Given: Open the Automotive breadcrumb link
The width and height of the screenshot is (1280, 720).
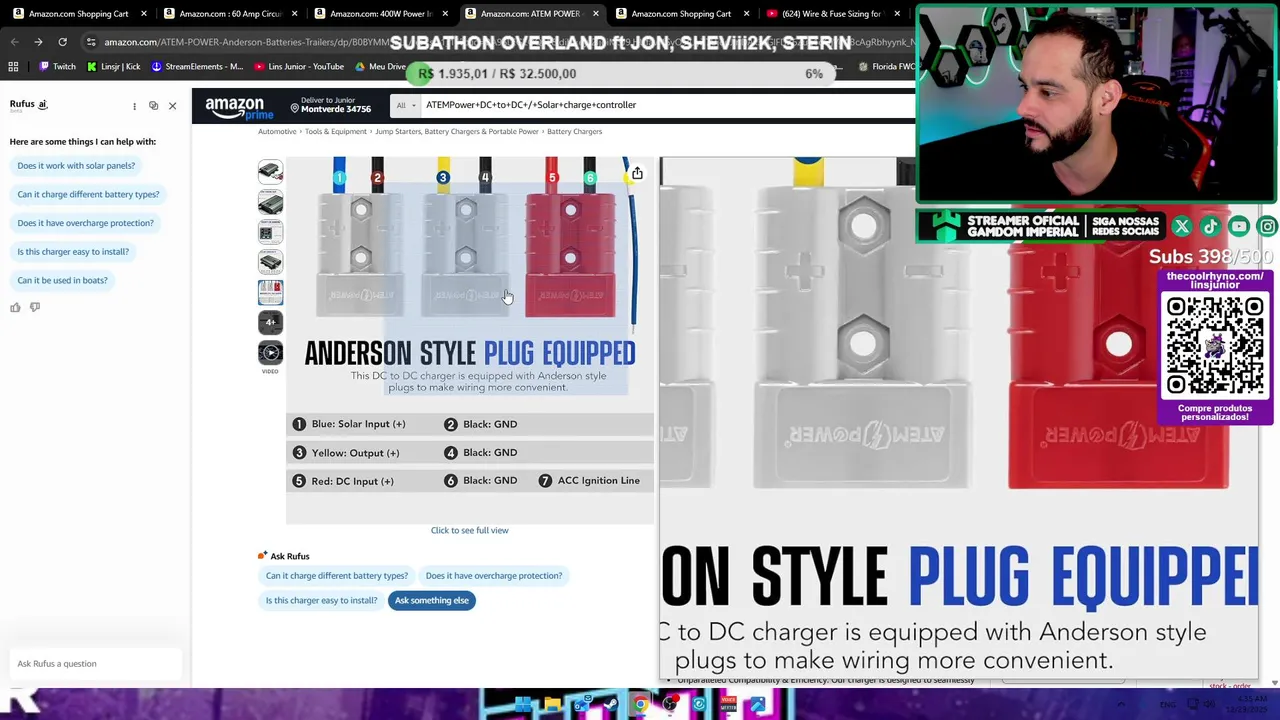Looking at the screenshot, I should (x=277, y=132).
